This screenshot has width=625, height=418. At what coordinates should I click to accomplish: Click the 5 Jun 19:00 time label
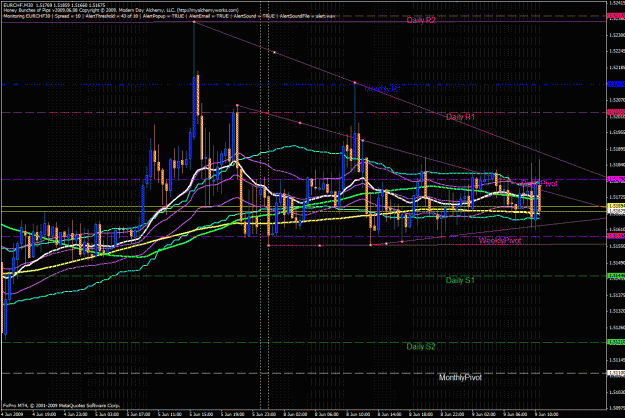pos(233,414)
